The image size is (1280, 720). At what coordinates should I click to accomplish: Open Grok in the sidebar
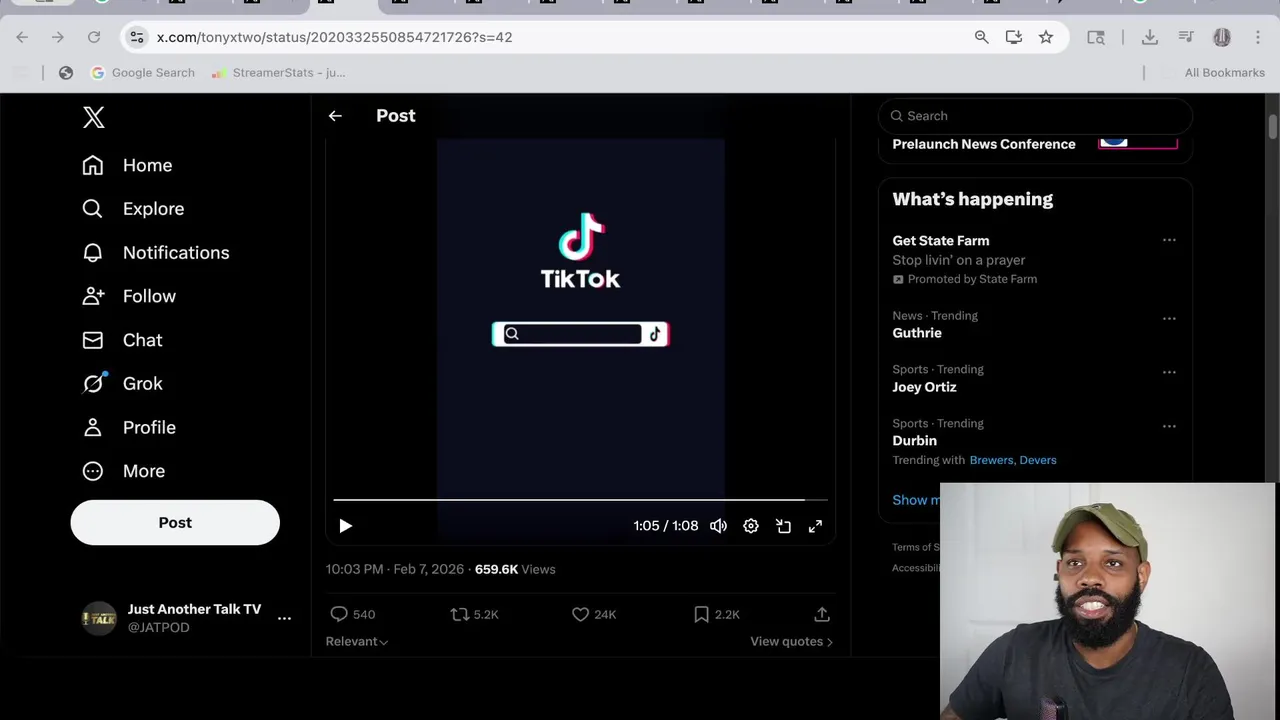coord(122,384)
